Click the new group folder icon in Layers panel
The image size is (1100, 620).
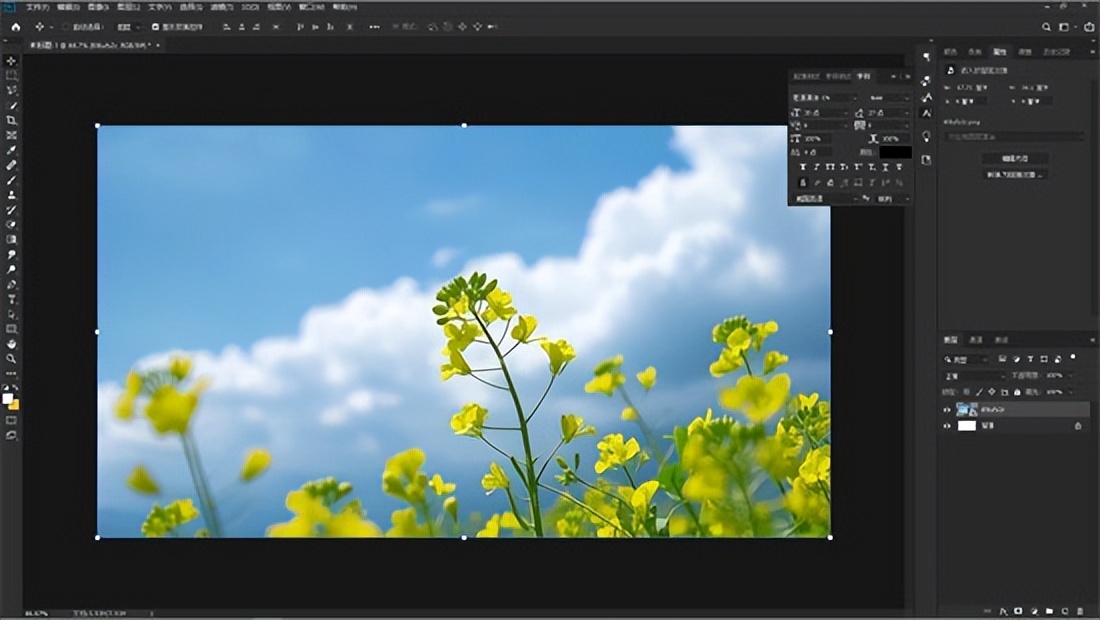(x=1048, y=610)
